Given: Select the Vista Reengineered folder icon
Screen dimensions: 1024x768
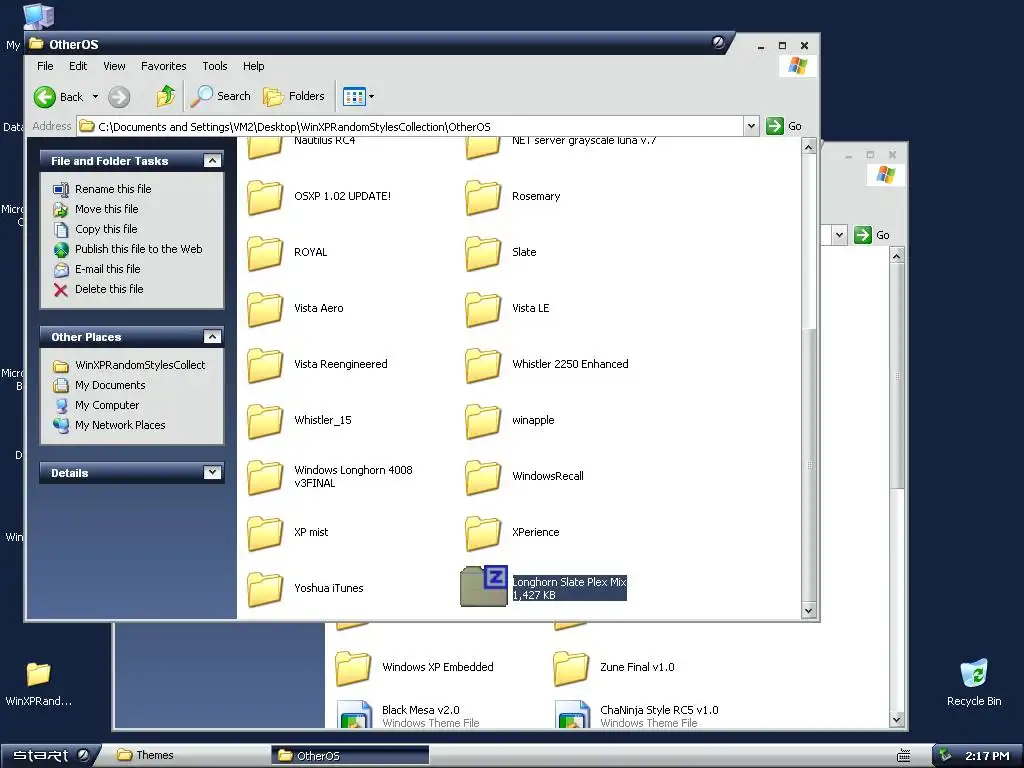Looking at the screenshot, I should click(x=265, y=365).
